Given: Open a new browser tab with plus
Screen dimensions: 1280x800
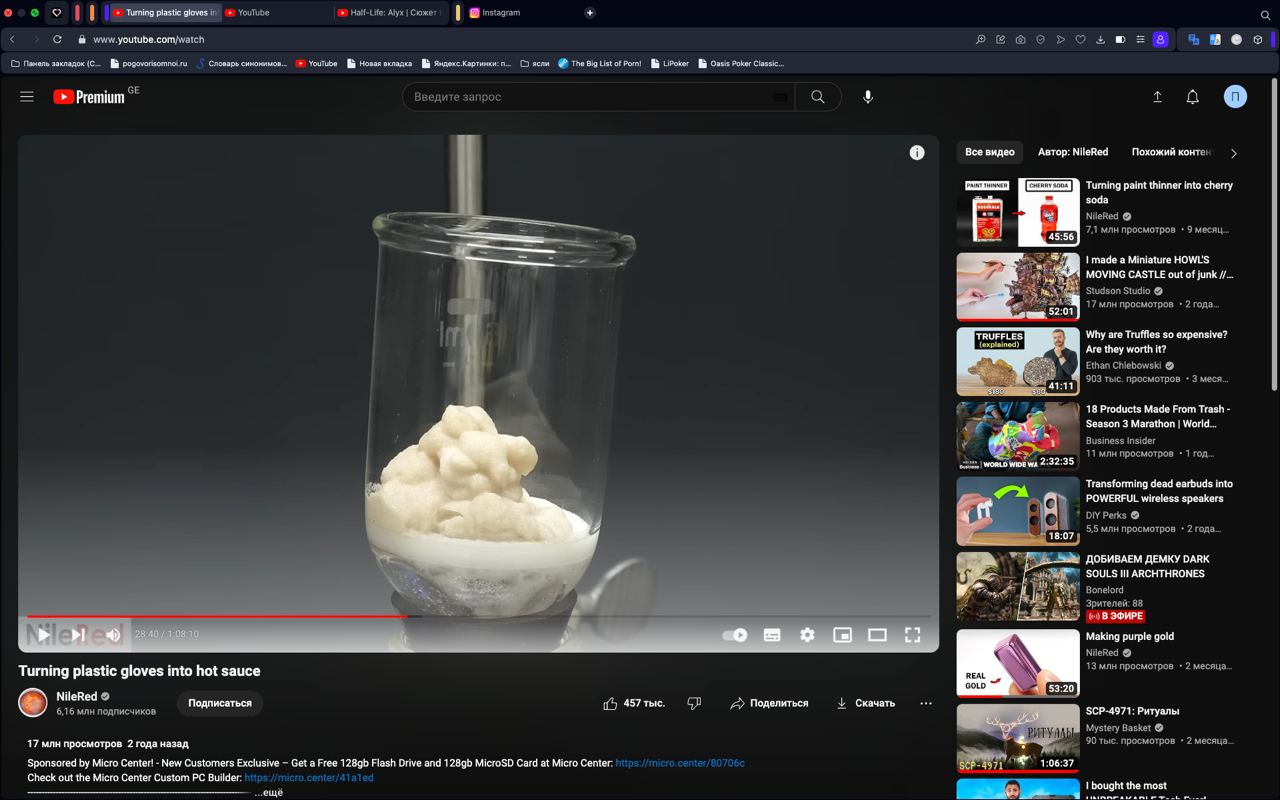Looking at the screenshot, I should point(590,13).
